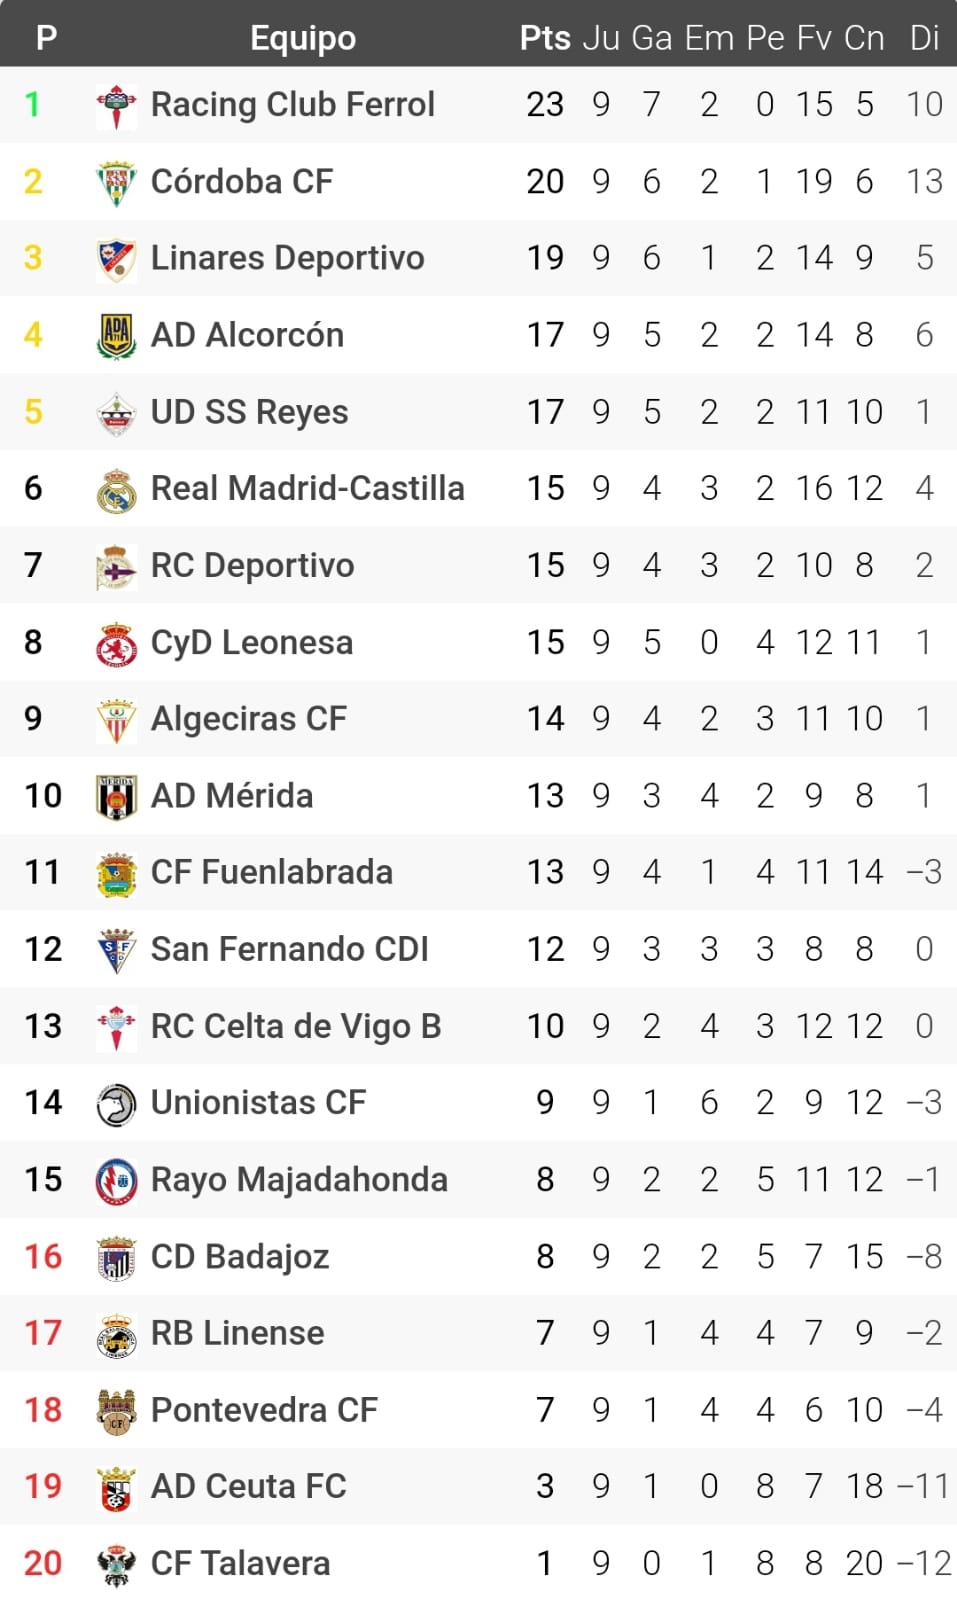Image resolution: width=957 pixels, height=1599 pixels.
Task: Click the CF Fuenlabrada crest icon
Action: (x=116, y=873)
